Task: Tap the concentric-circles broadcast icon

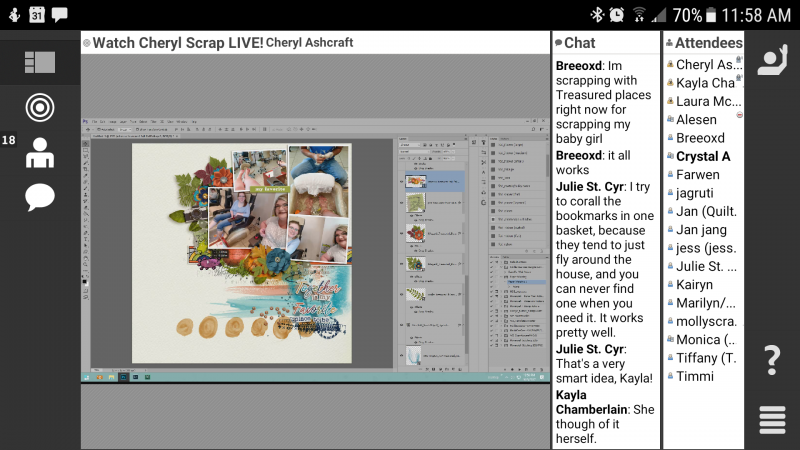Action: click(x=40, y=108)
